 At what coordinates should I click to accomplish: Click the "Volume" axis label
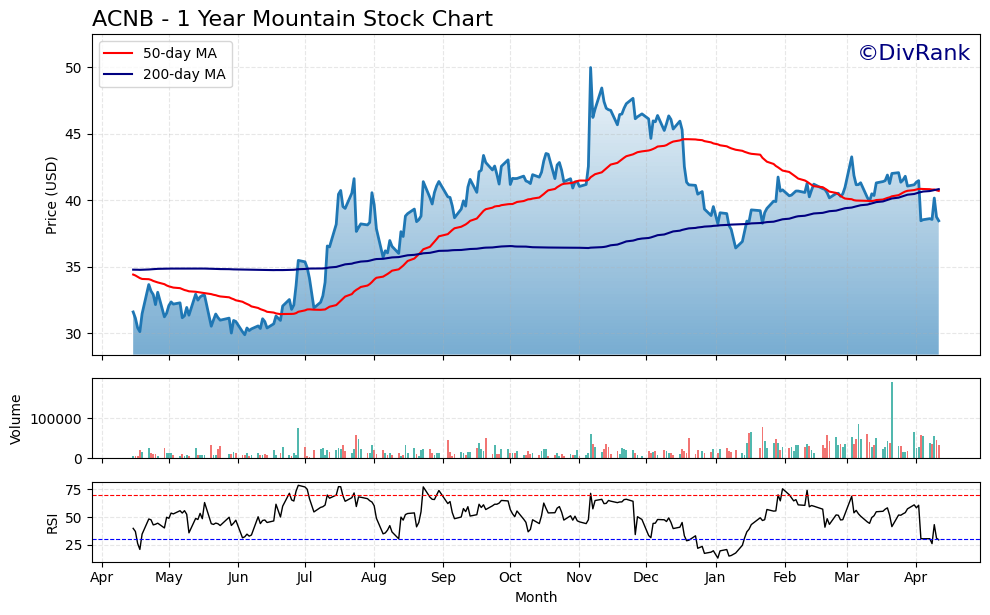pos(16,419)
